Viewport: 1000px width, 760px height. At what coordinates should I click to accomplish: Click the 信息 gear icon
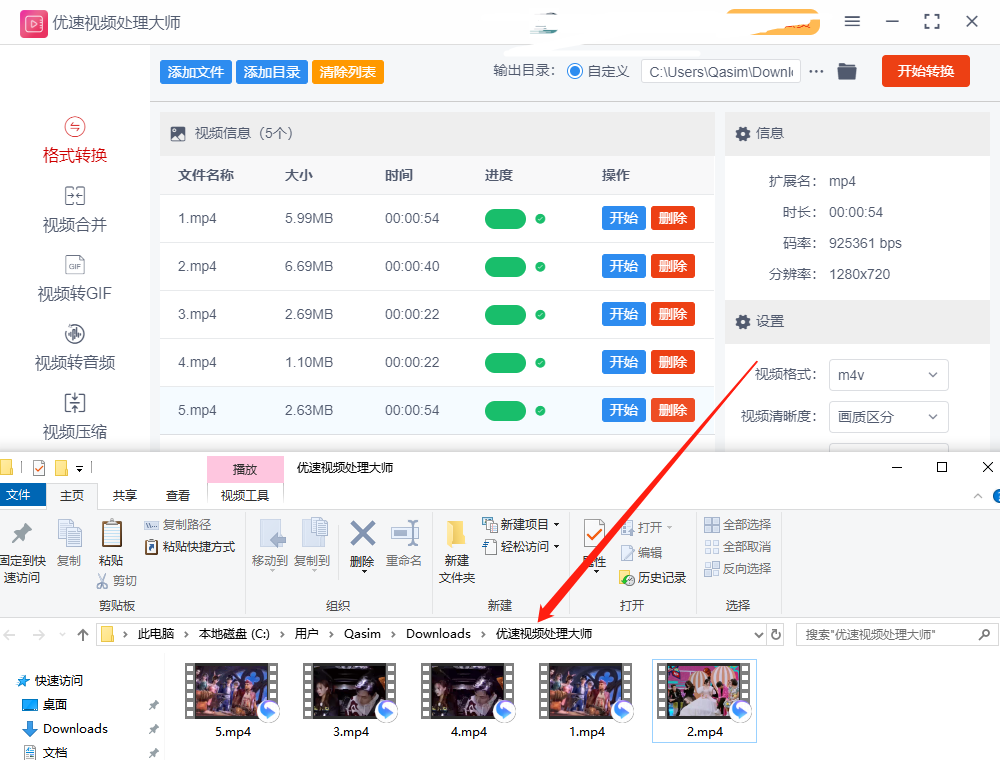[x=742, y=134]
